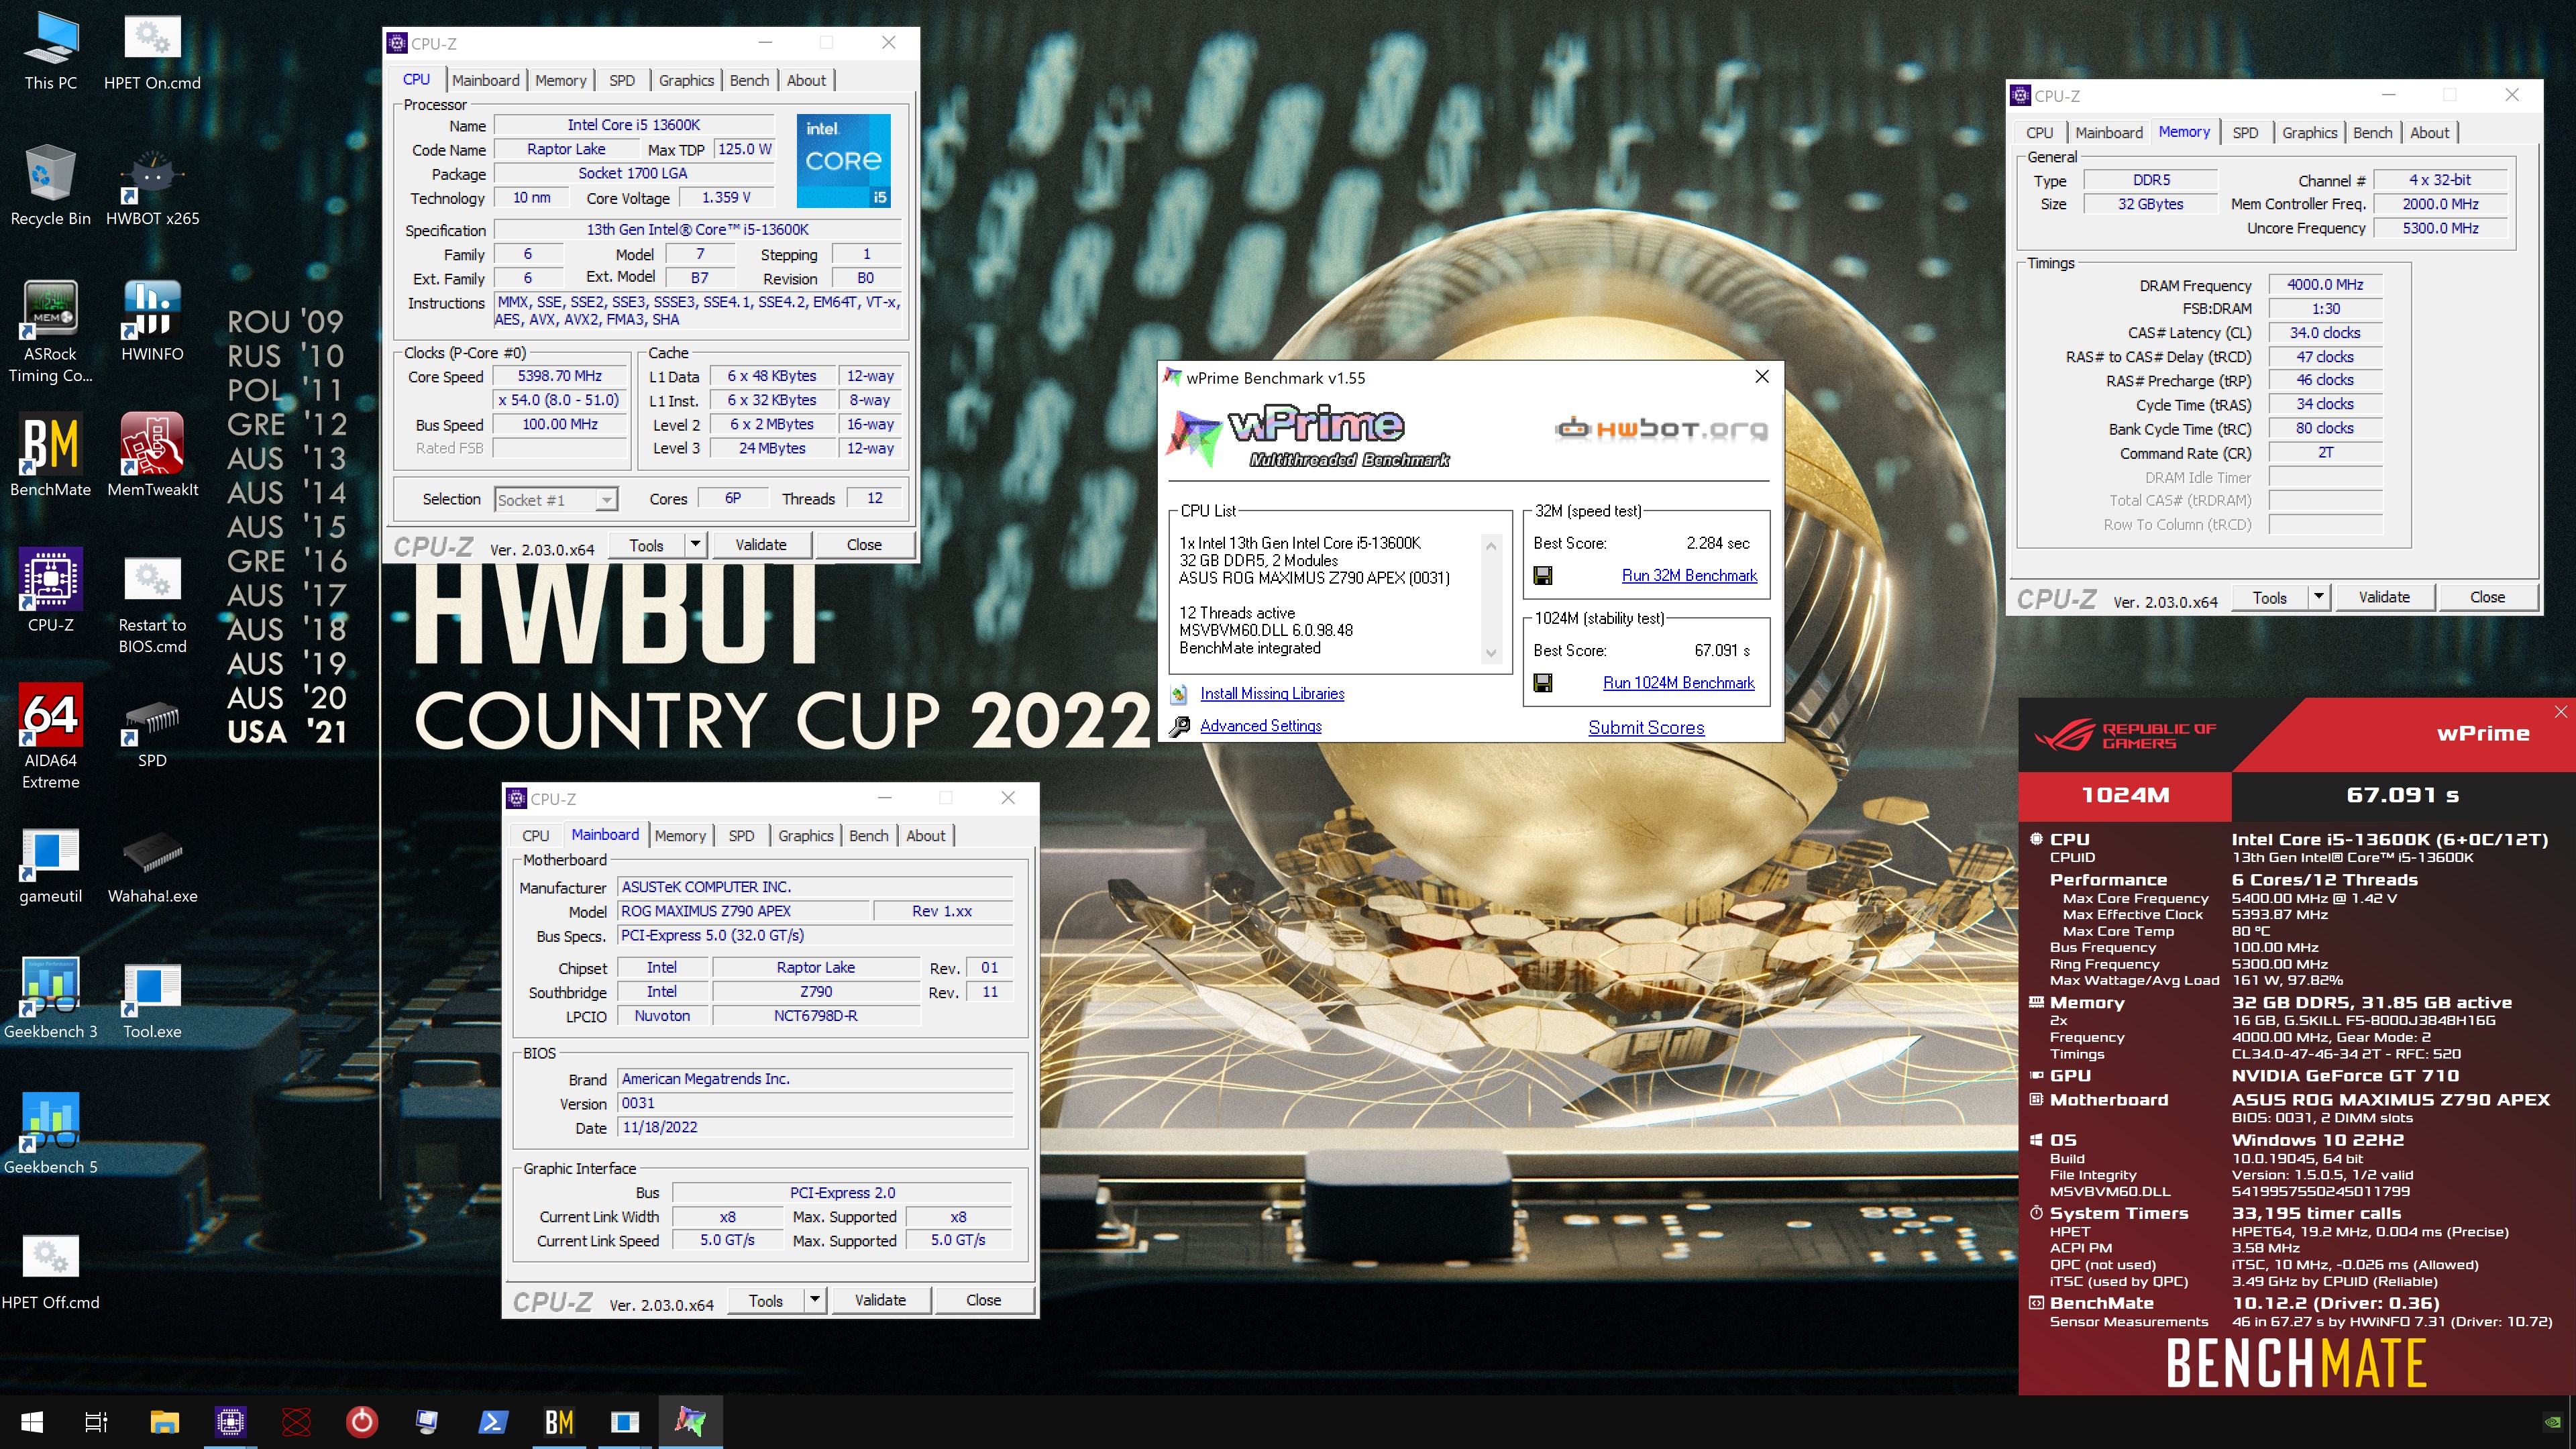Open File Explorer from the taskbar
This screenshot has height=1449, width=2576.
click(x=164, y=1422)
